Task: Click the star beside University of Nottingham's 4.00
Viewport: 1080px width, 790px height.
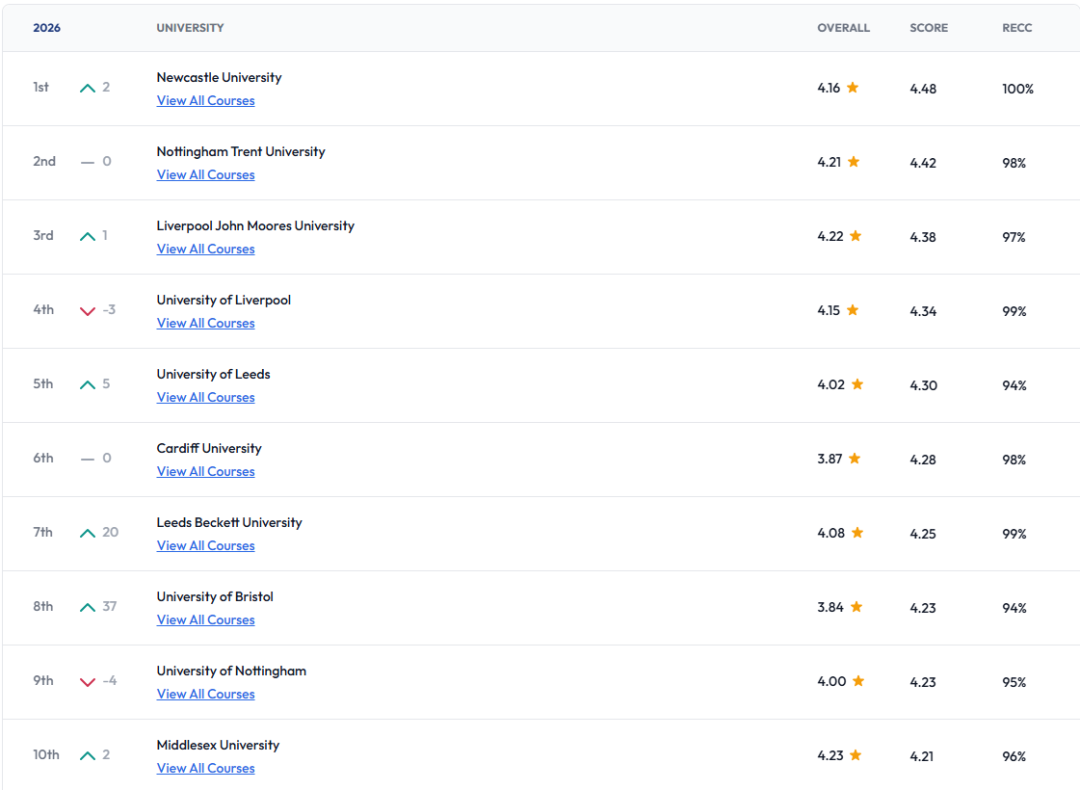Action: [x=858, y=681]
